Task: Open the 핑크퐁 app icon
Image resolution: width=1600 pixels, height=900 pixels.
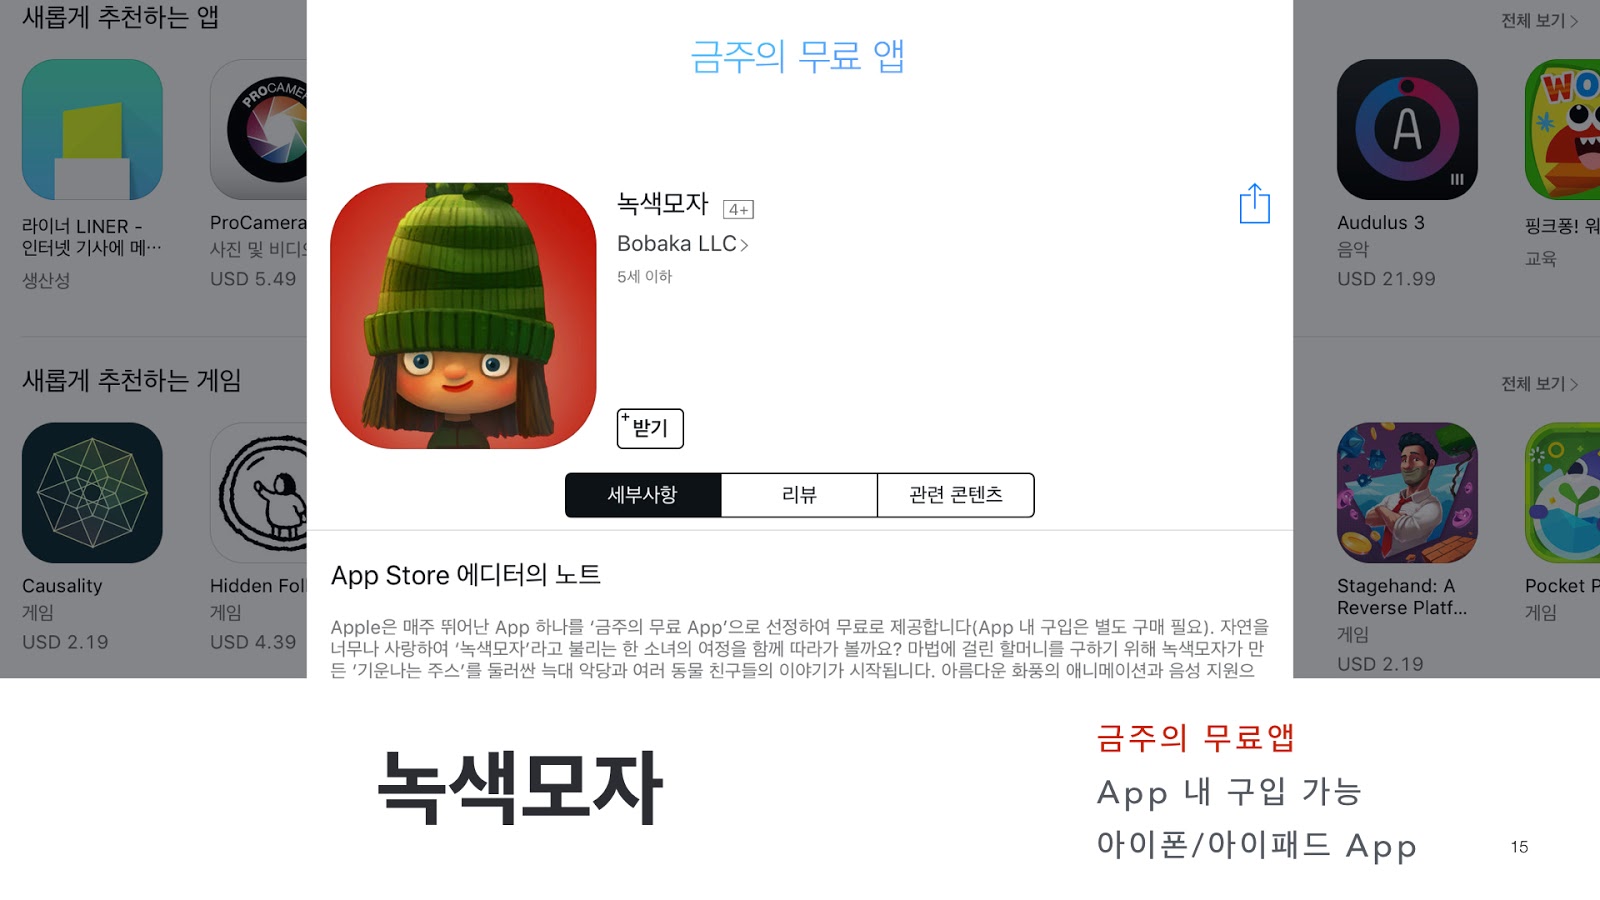Action: 1562,129
